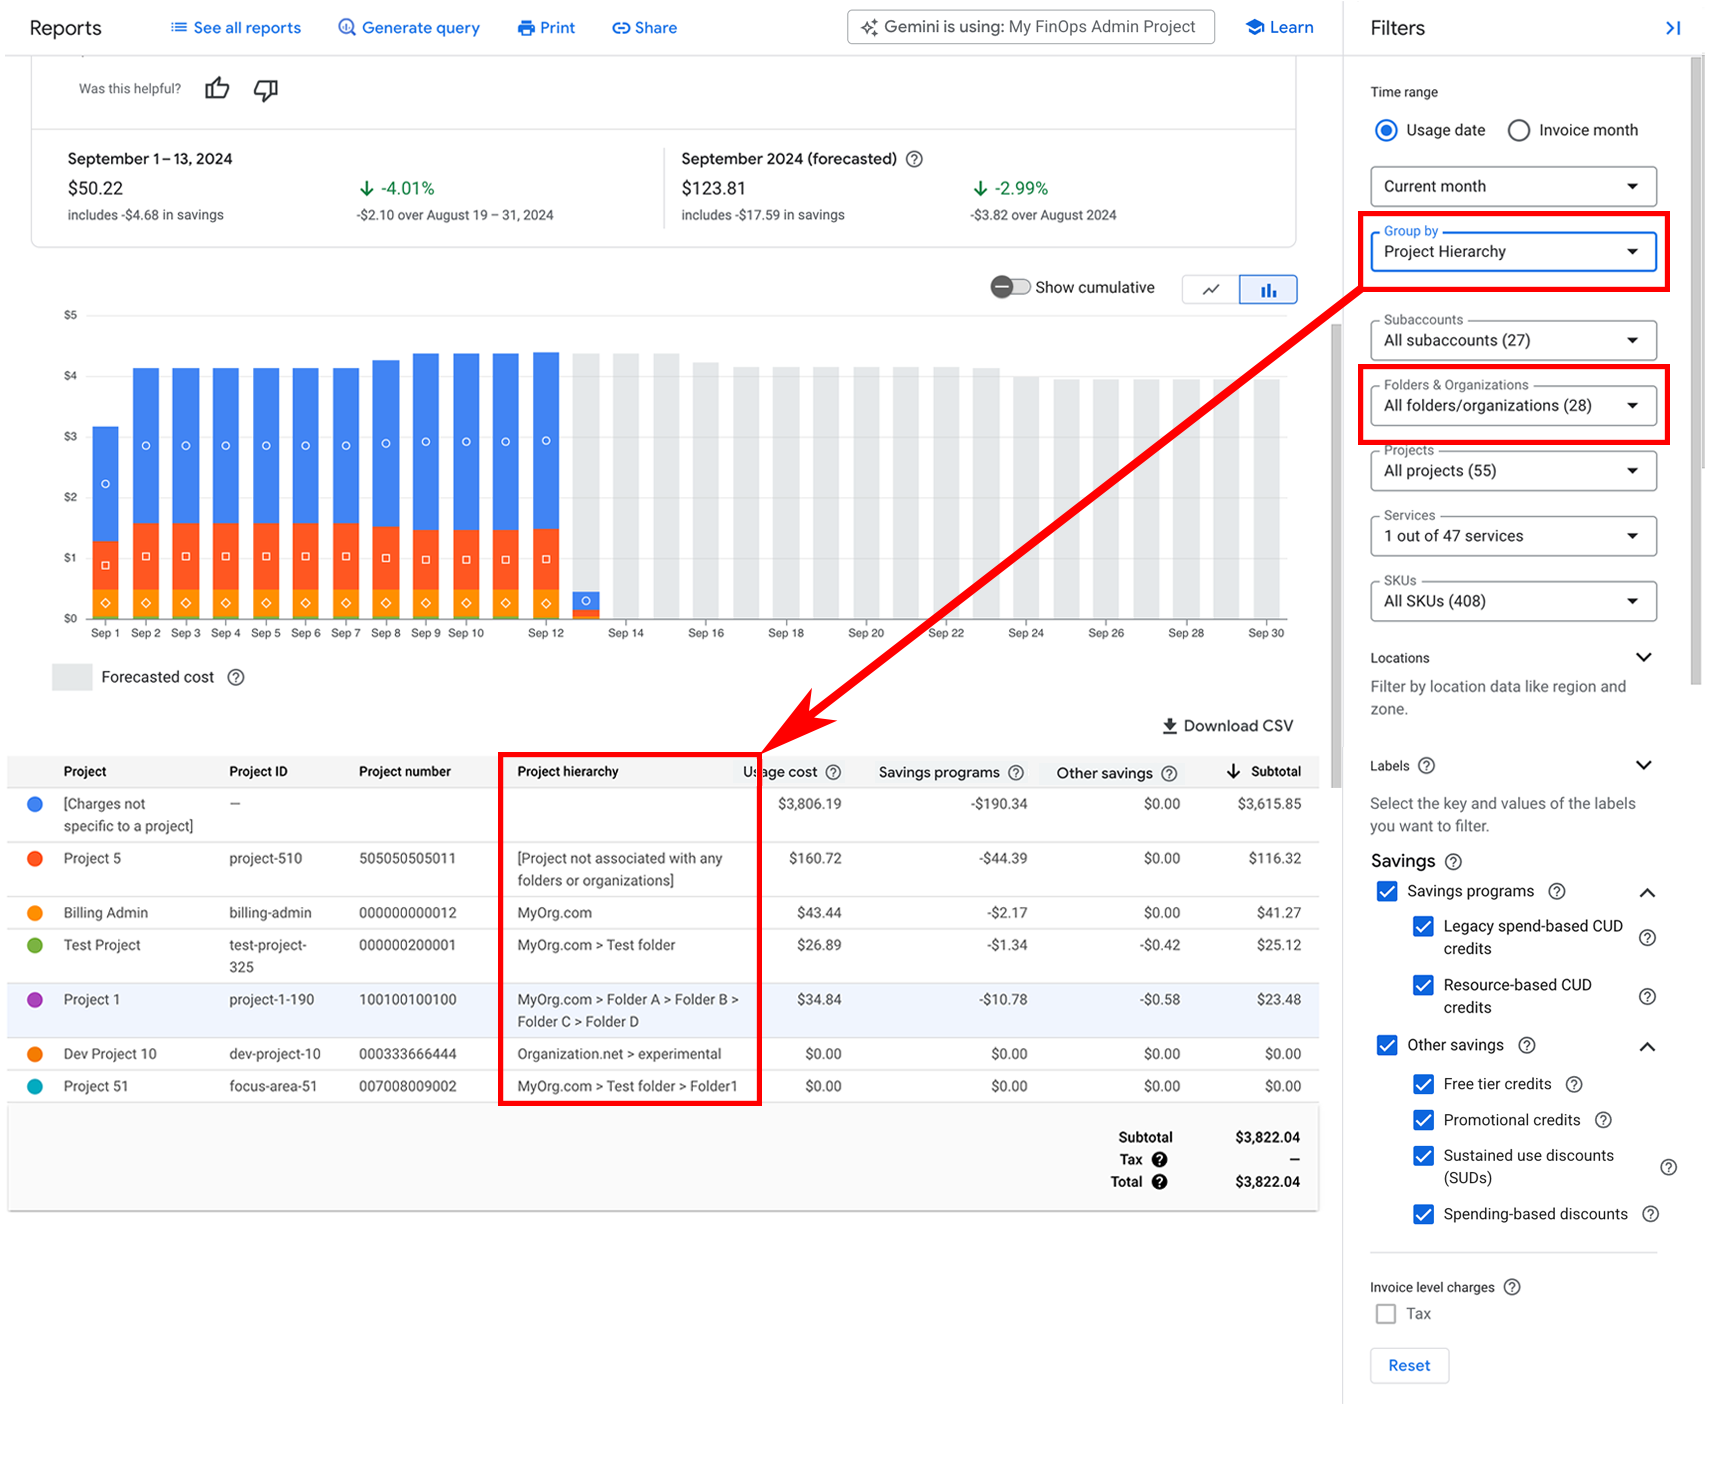Click the thumbs up feedback icon
The image size is (1712, 1467).
(217, 89)
